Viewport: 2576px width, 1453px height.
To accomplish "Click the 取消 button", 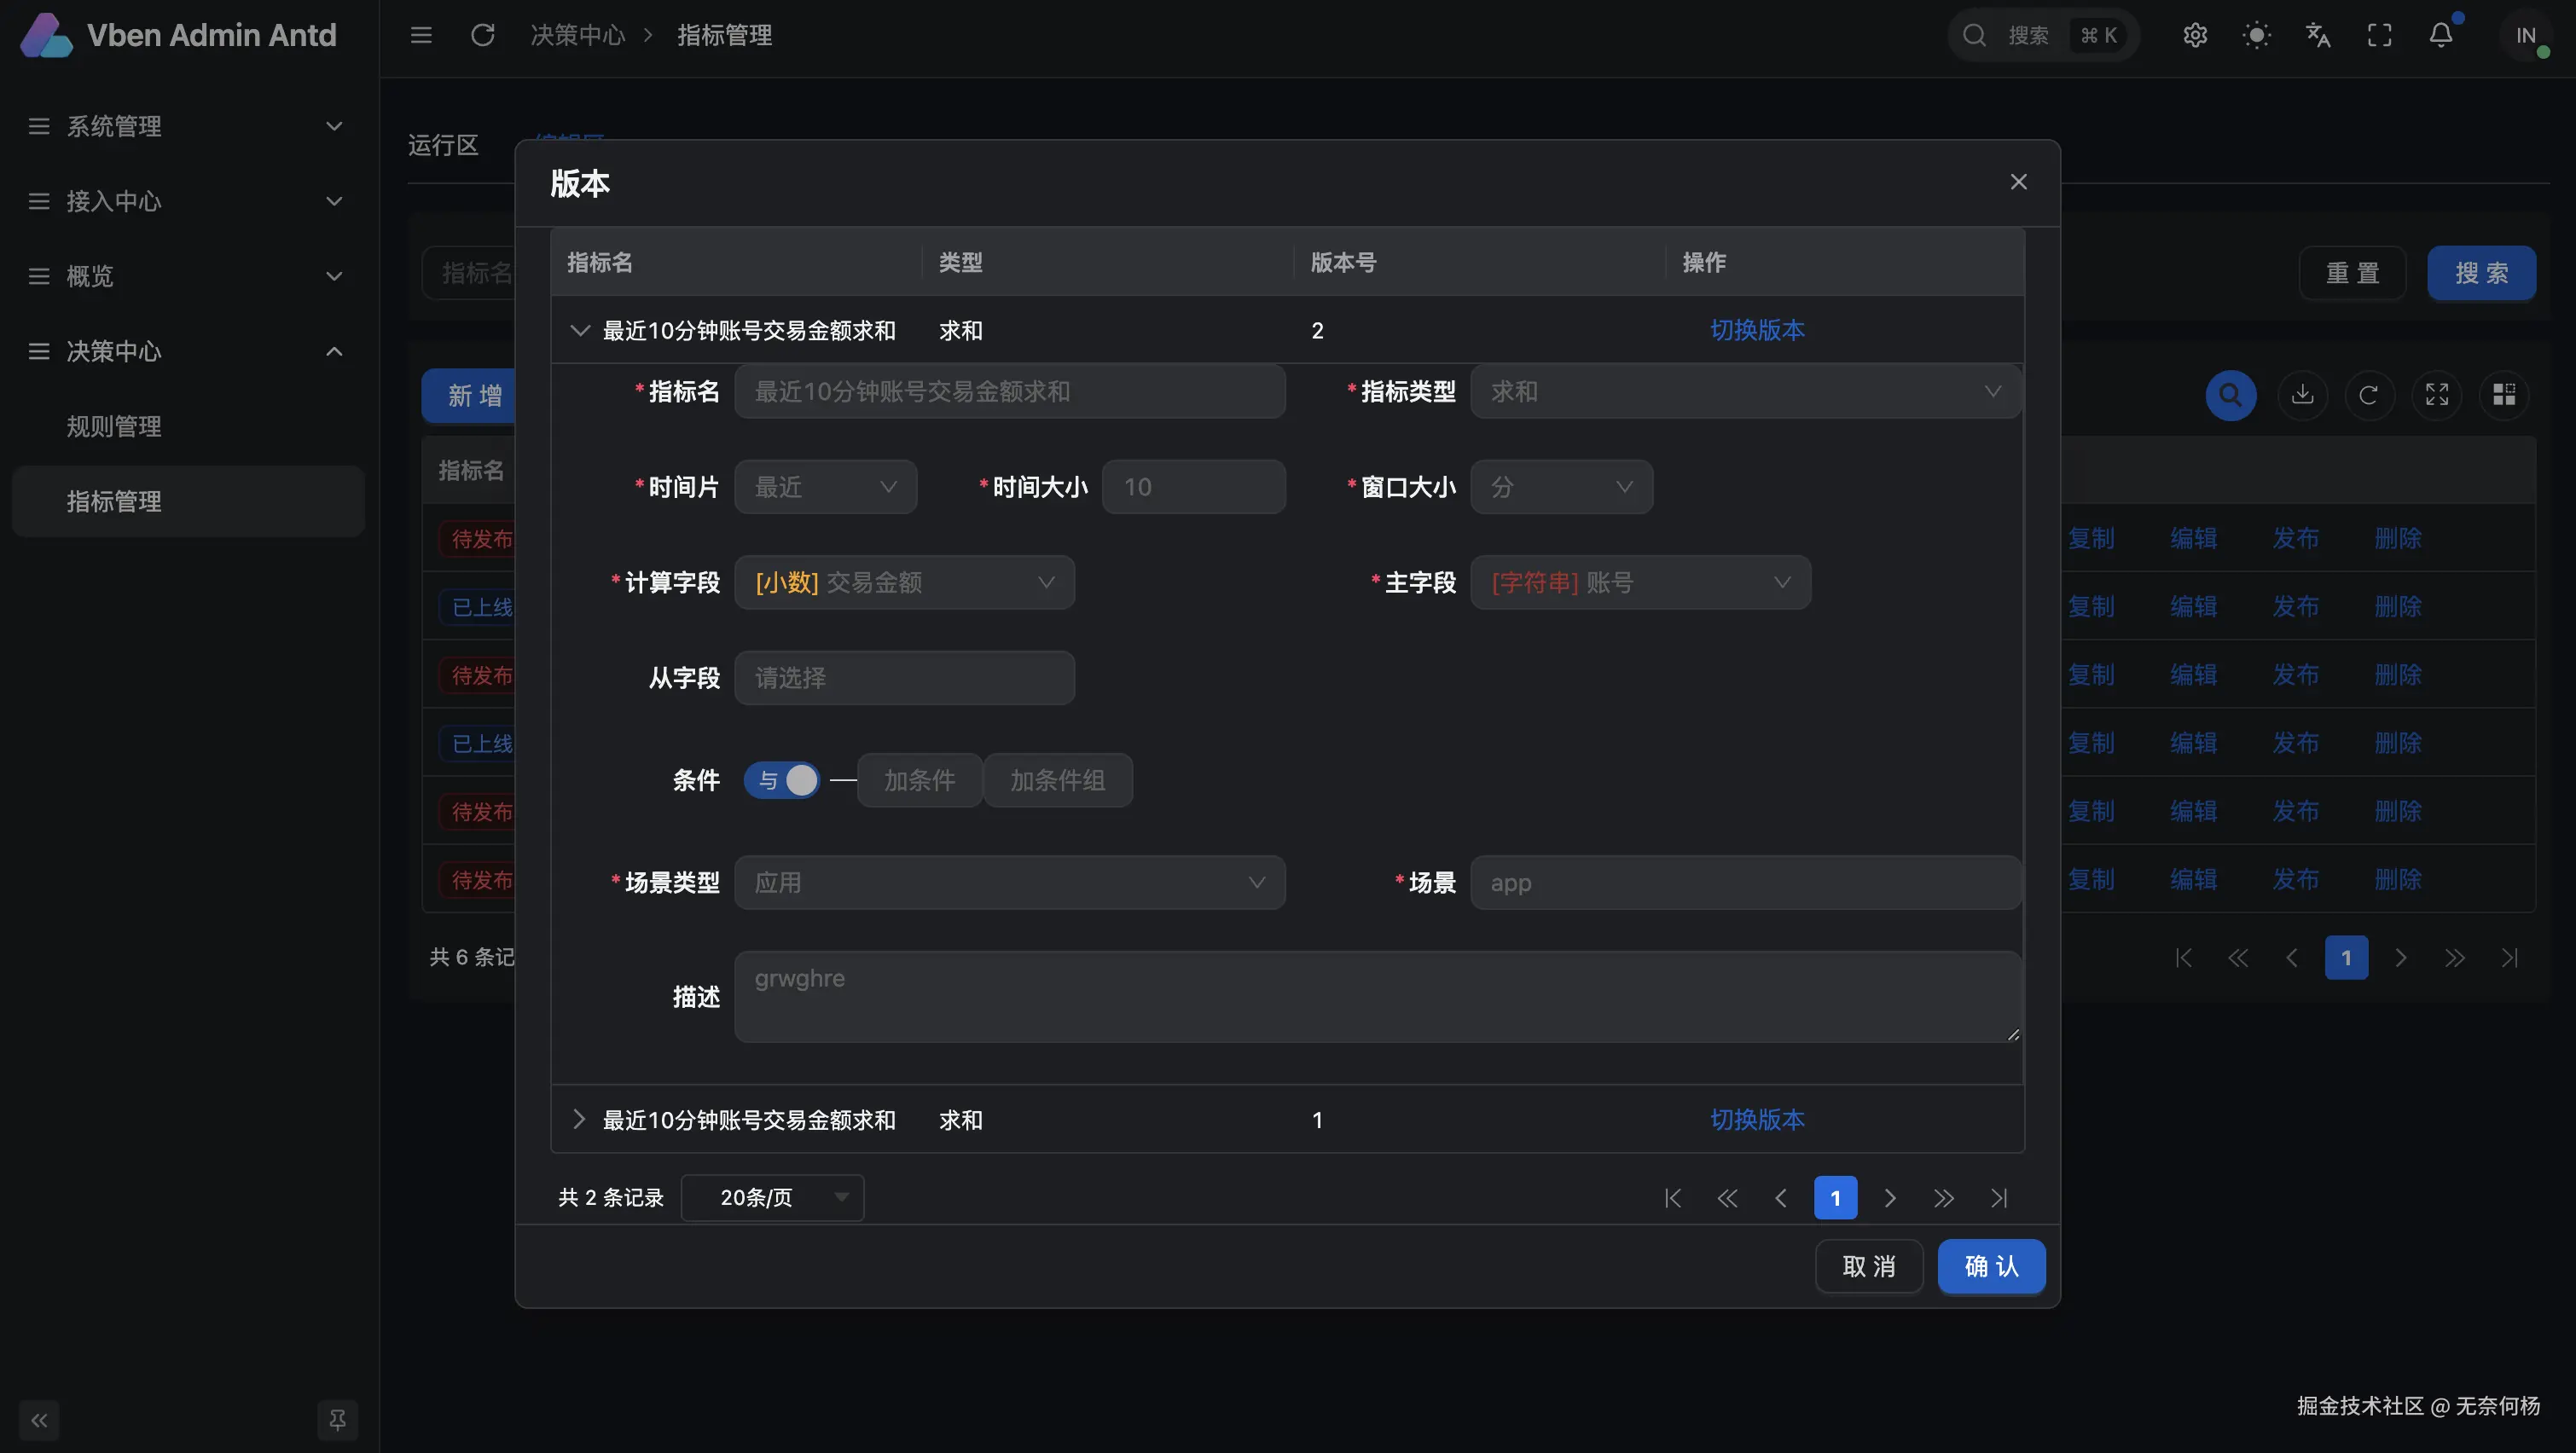I will tap(1868, 1266).
